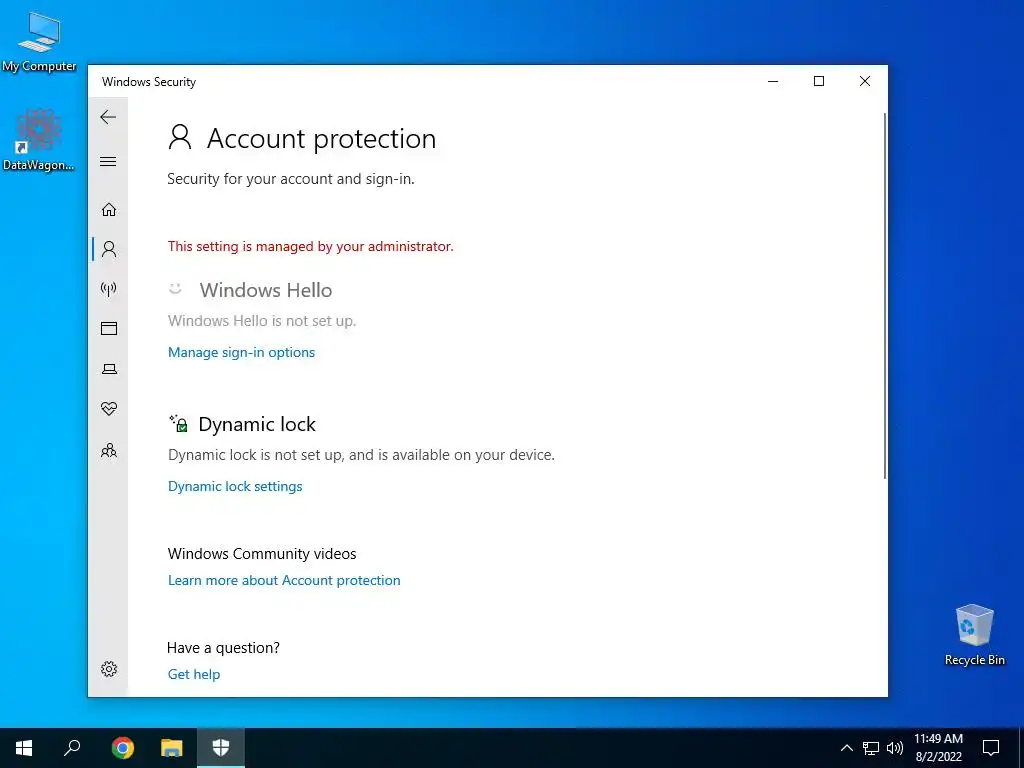Maximize the Windows Security window
The image size is (1024, 768).
(819, 81)
